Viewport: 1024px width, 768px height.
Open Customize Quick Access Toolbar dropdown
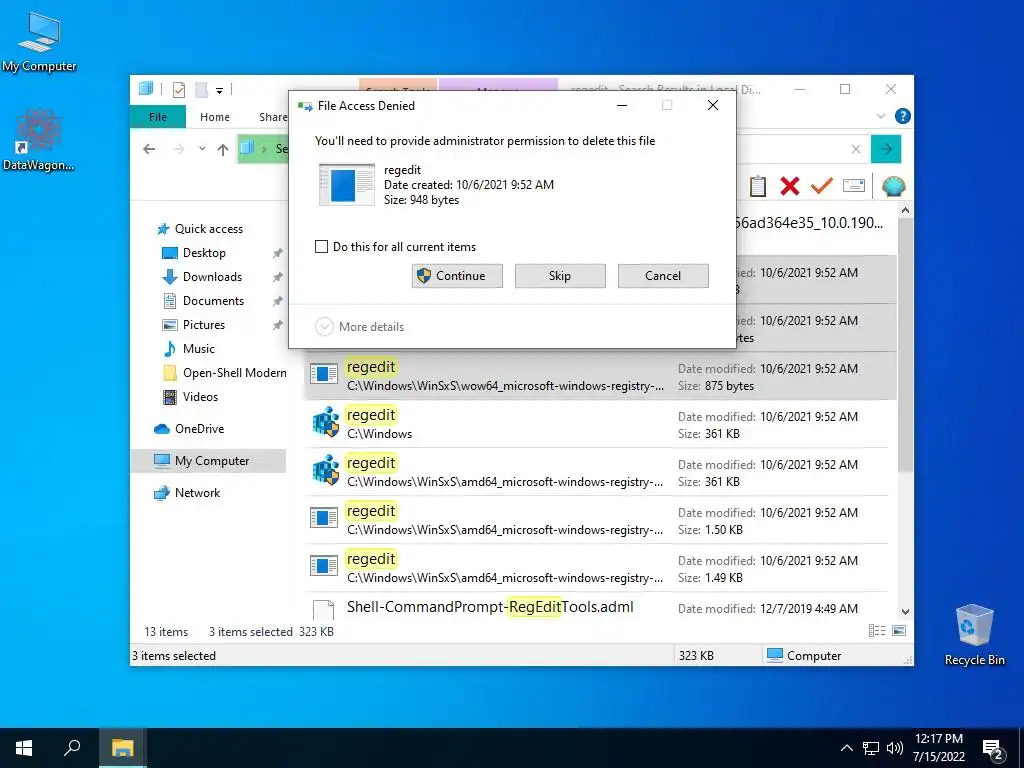(219, 90)
